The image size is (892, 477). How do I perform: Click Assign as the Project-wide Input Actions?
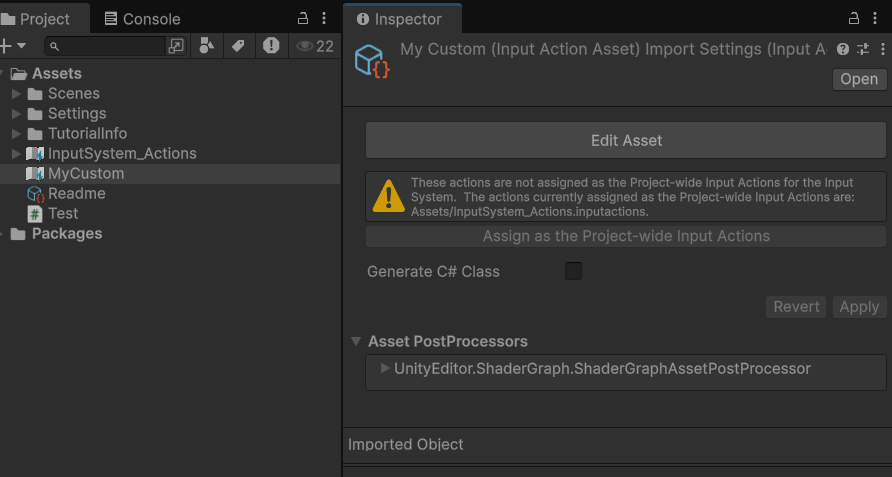pos(626,236)
